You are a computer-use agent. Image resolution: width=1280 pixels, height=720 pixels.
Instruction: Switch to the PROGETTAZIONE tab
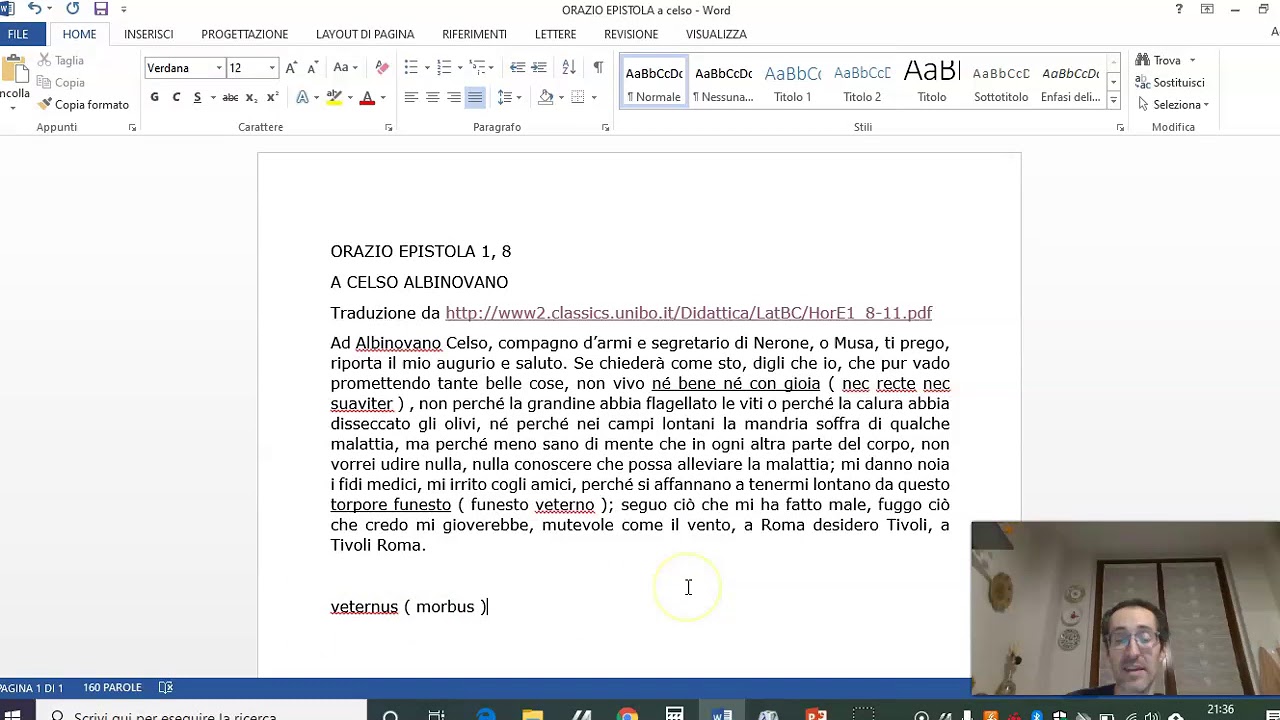(244, 34)
